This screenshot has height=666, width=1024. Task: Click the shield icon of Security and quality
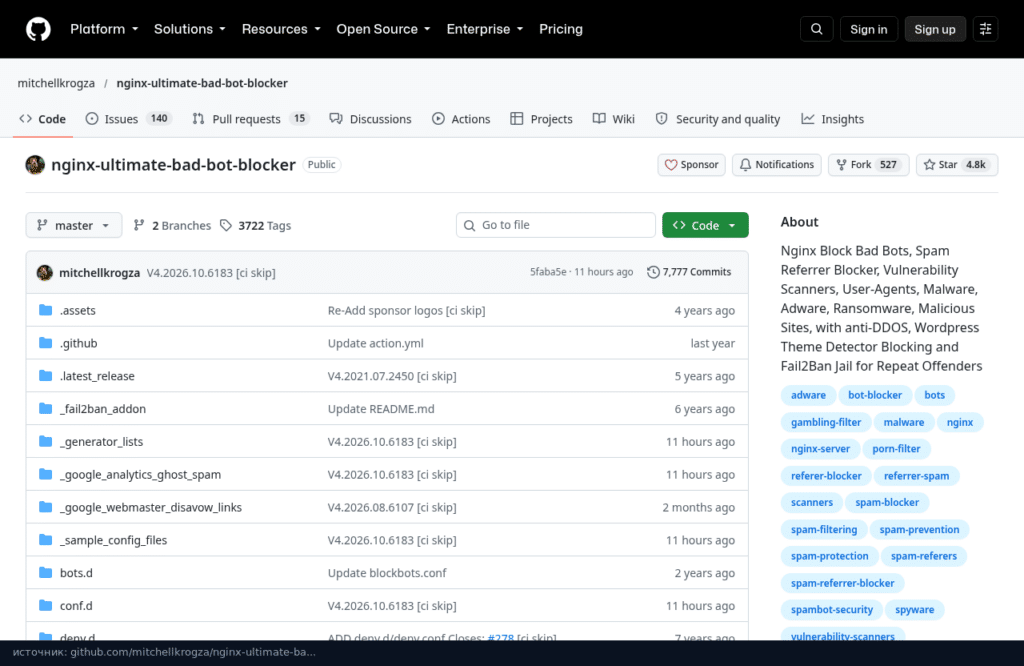662,119
